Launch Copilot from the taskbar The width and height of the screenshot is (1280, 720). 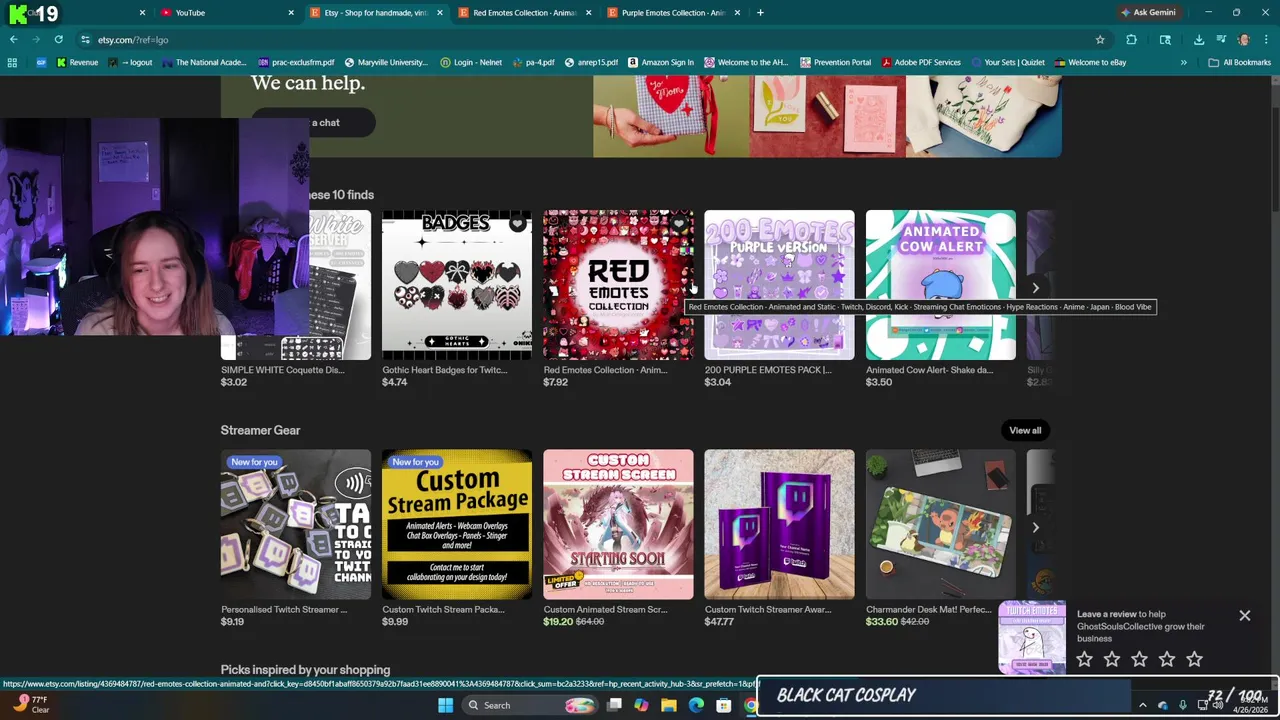641,705
